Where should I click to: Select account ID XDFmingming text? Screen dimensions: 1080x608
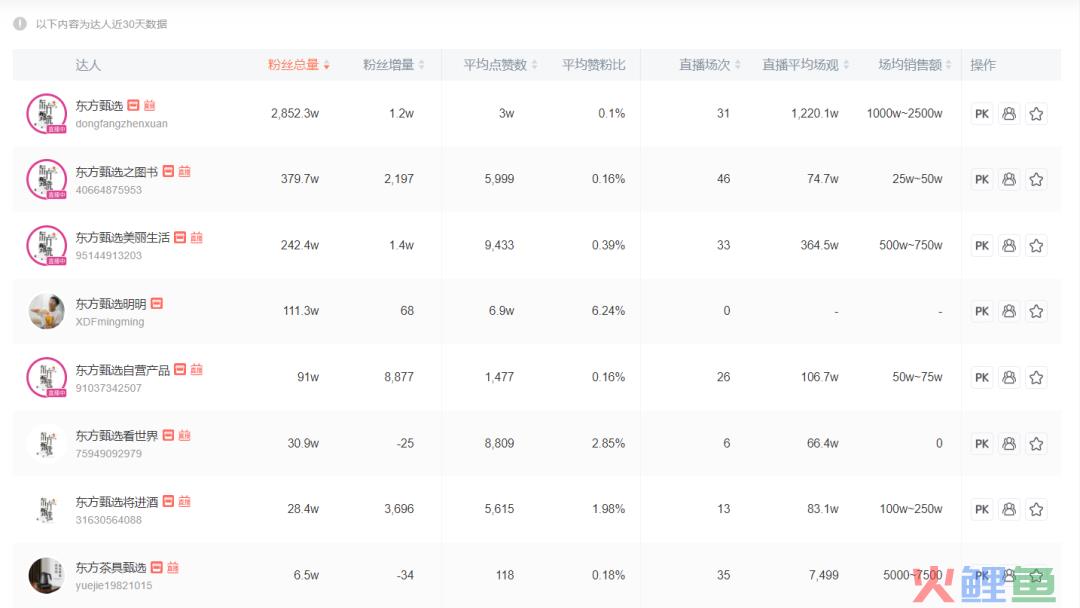coord(110,322)
